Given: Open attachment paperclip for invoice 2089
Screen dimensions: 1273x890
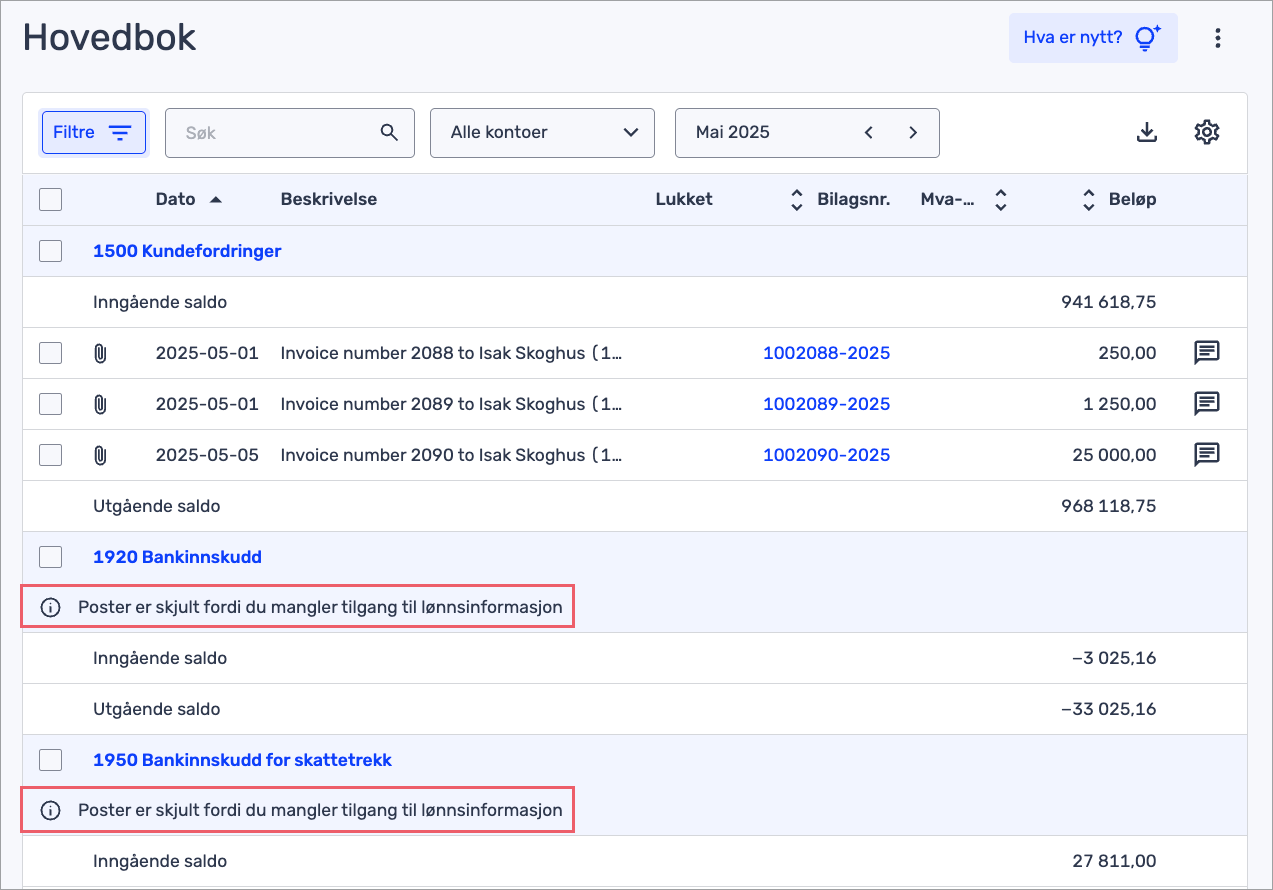Looking at the screenshot, I should [99, 404].
